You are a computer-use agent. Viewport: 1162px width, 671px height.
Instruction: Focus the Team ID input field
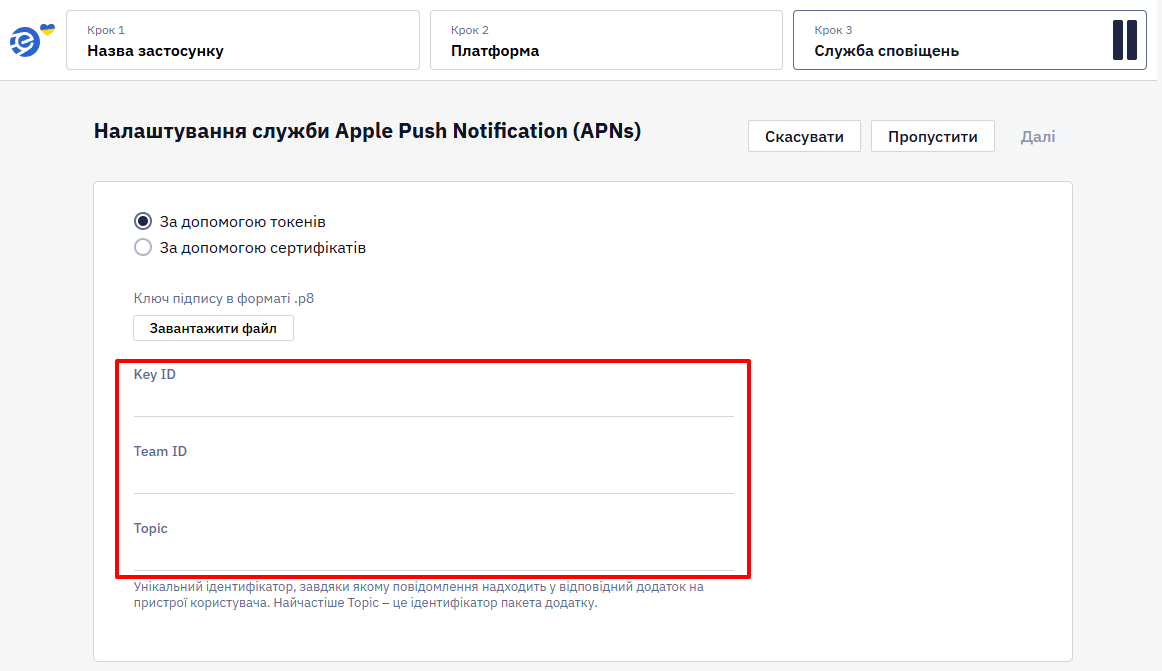(434, 478)
